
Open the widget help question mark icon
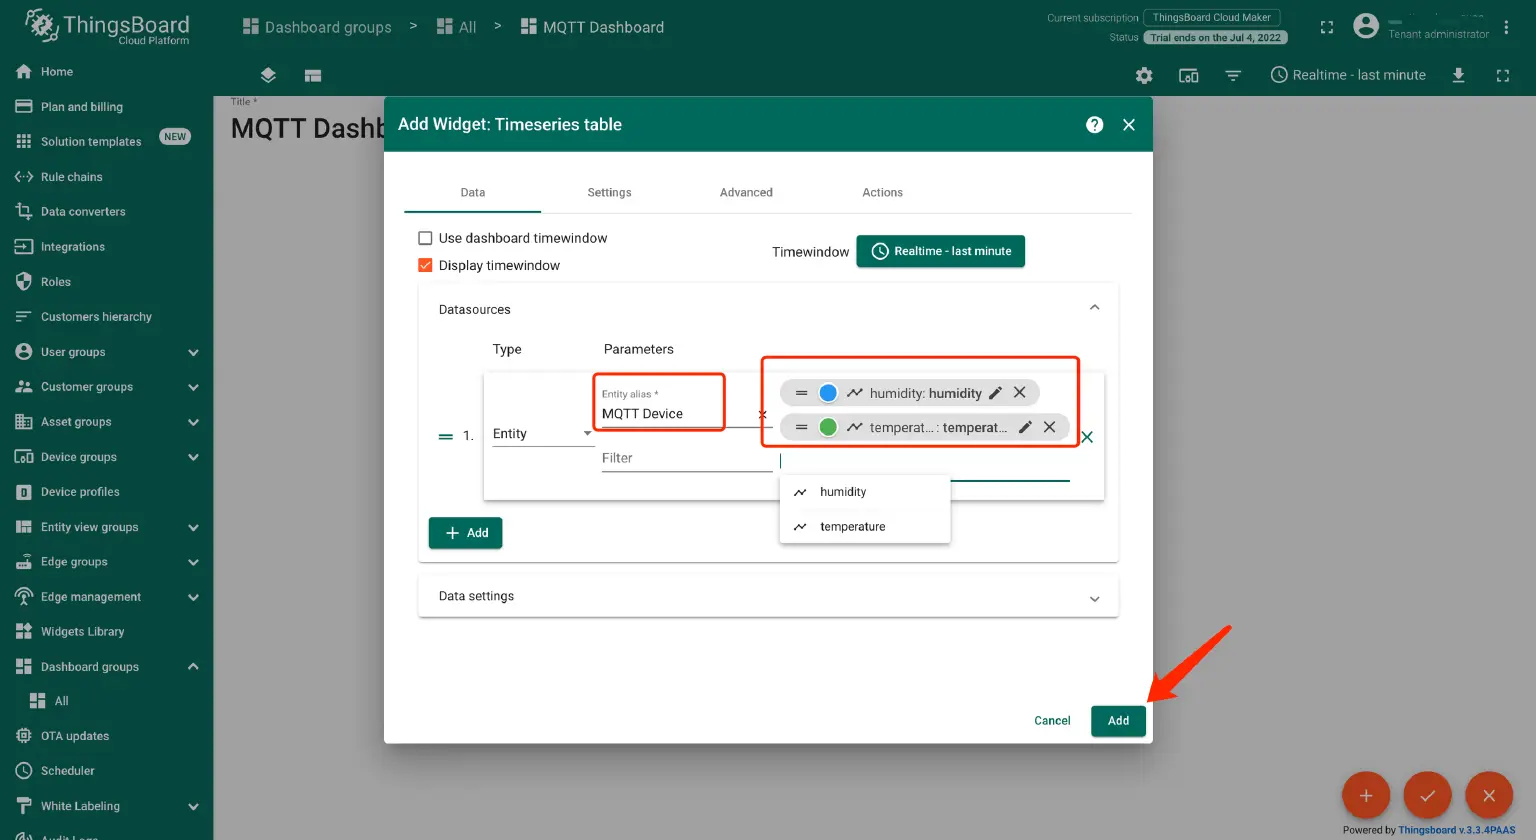1094,125
